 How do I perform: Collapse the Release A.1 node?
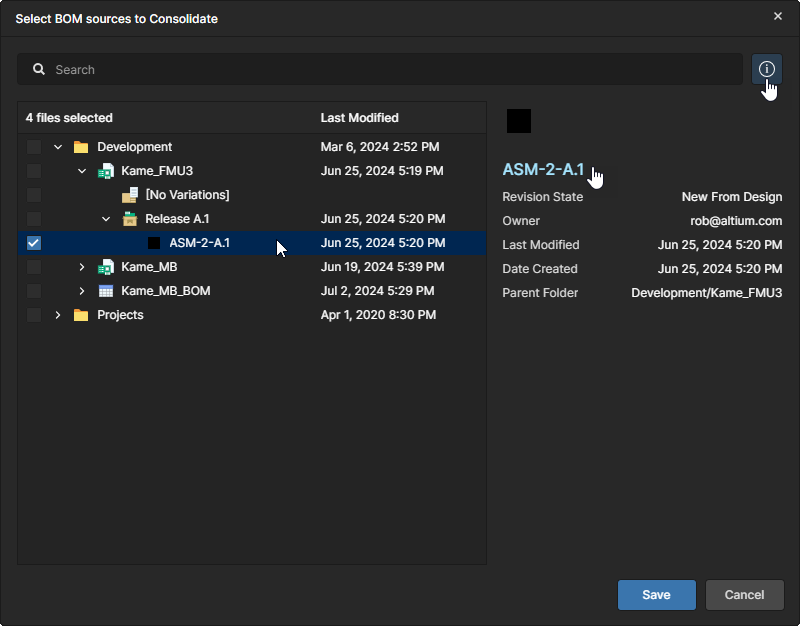[x=106, y=219]
